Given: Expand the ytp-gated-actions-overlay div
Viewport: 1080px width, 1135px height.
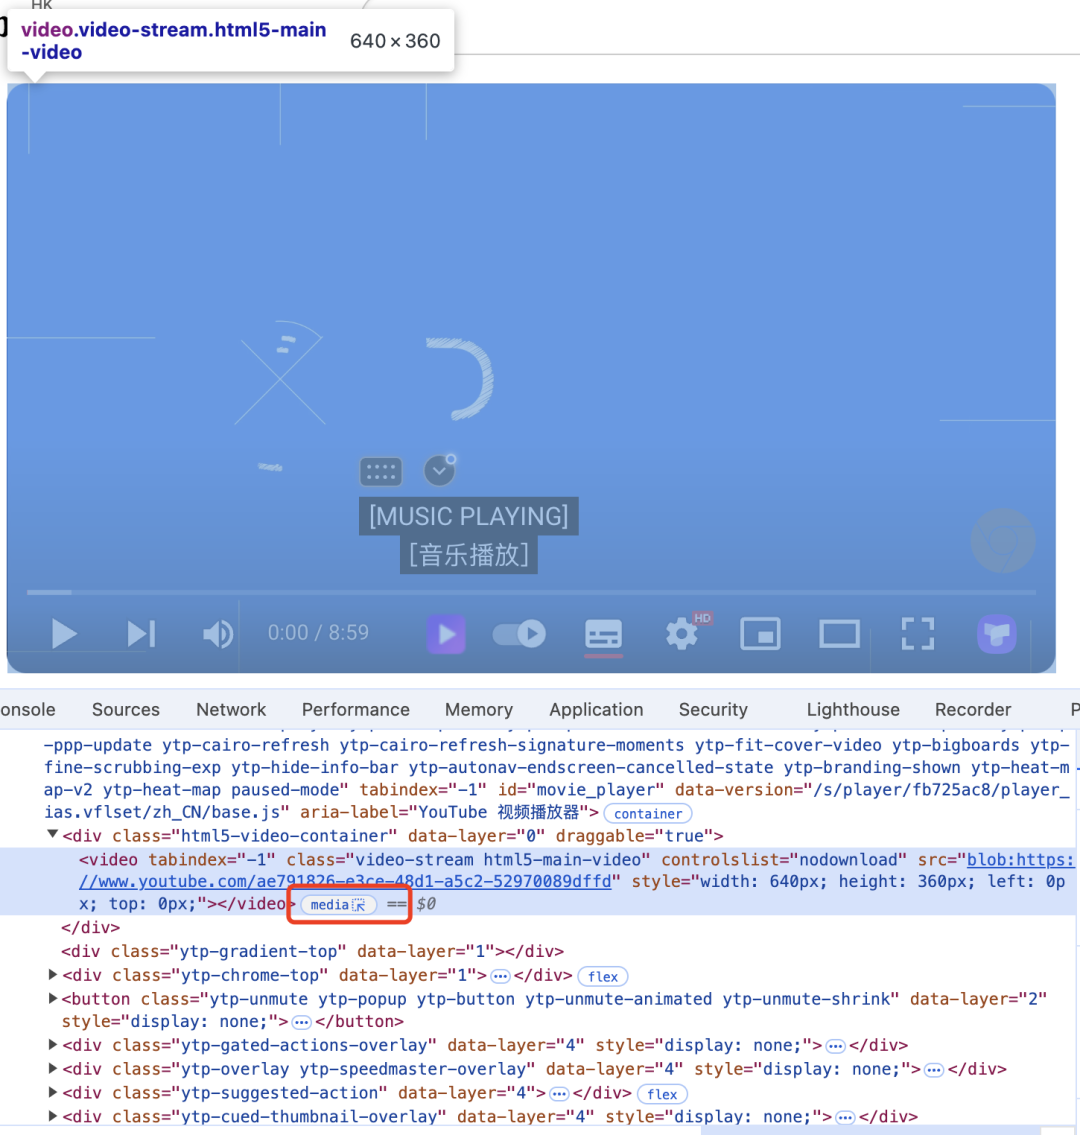Looking at the screenshot, I should [52, 1045].
